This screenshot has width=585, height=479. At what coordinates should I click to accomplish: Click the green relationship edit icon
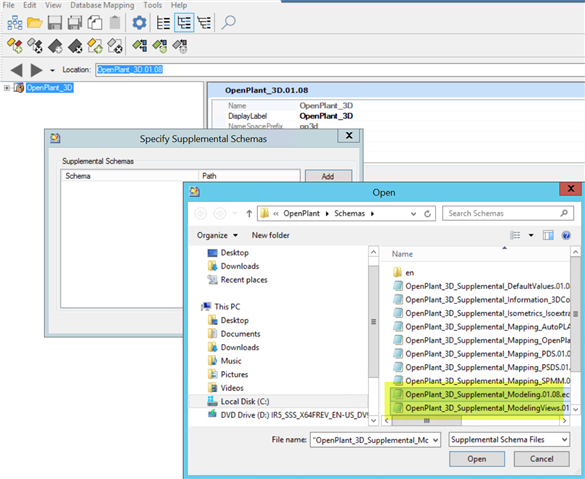pos(160,46)
